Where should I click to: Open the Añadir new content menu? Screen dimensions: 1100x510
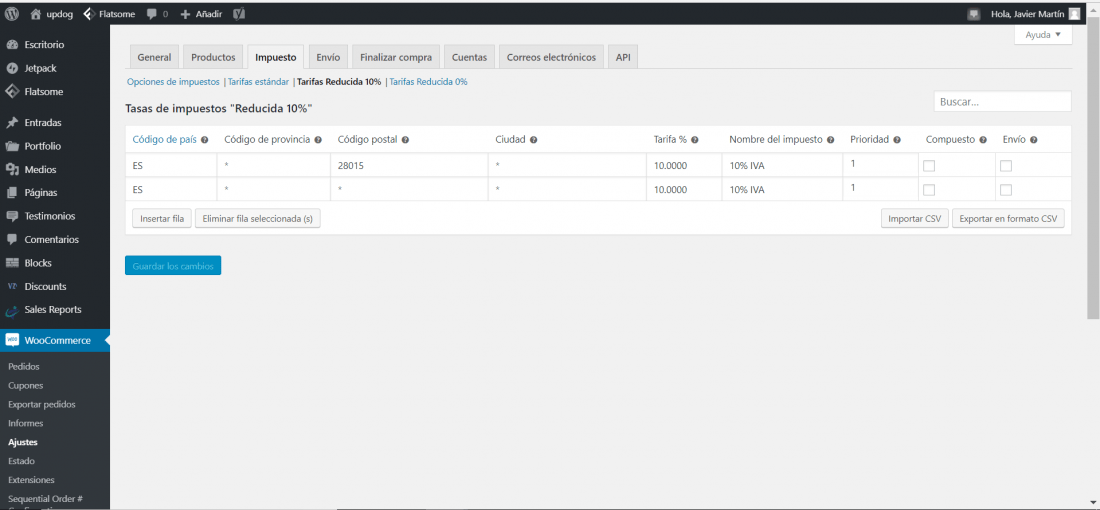(201, 13)
